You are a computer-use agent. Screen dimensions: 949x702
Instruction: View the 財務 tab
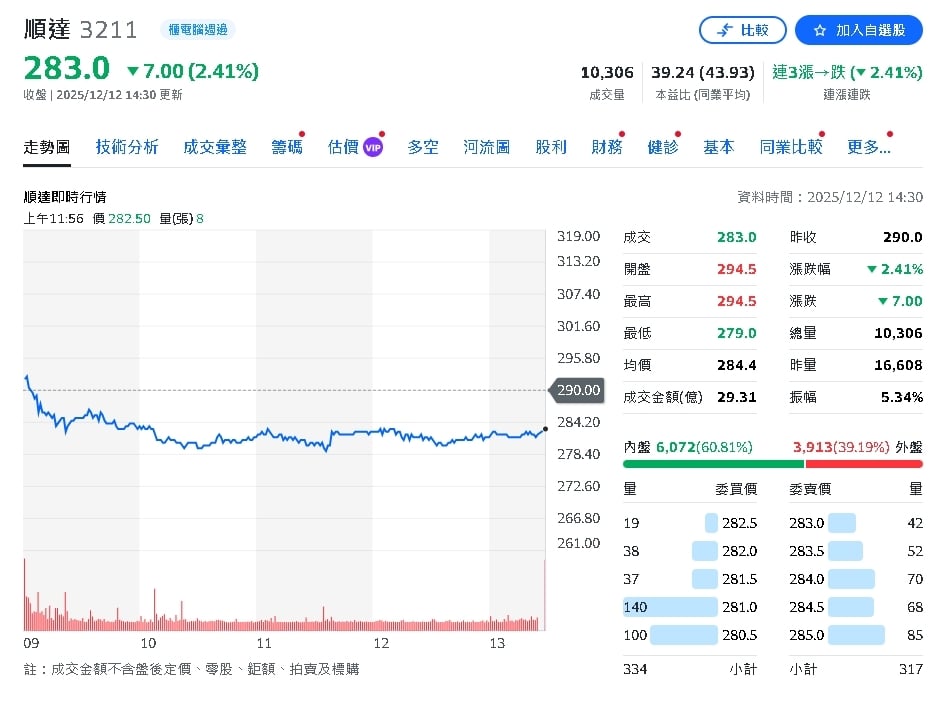(606, 146)
